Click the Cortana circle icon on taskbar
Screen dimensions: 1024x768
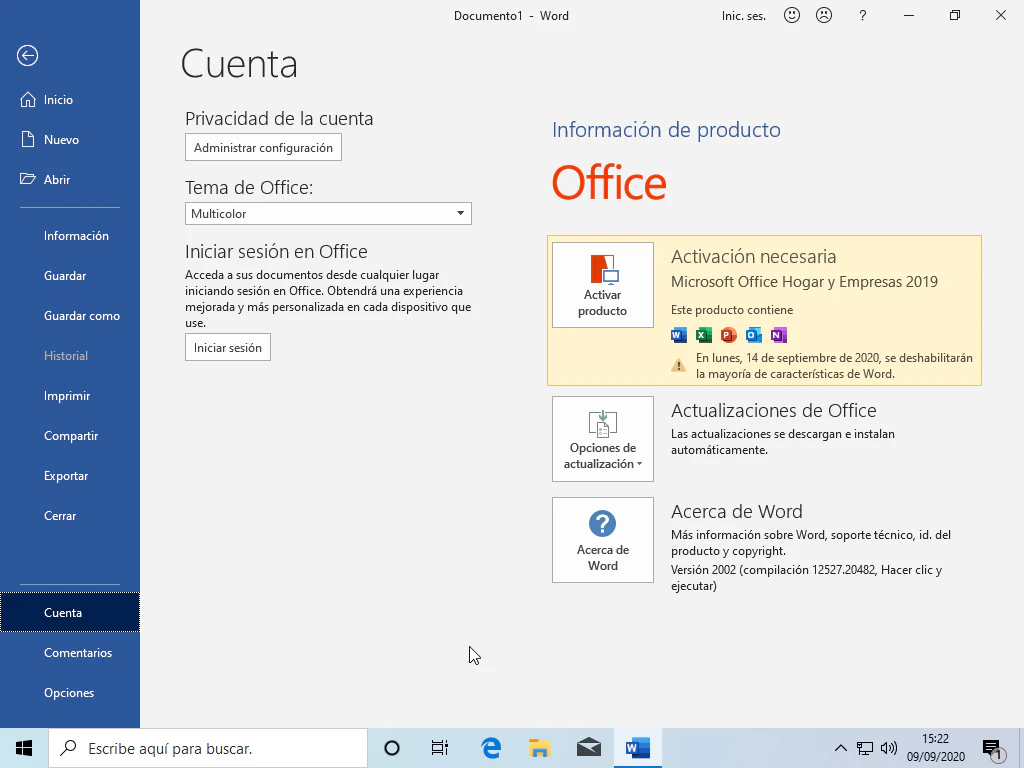(x=392, y=748)
